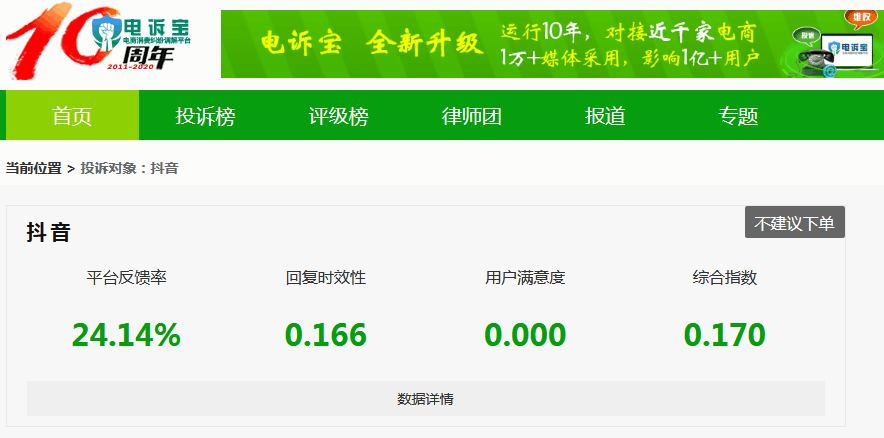
Task: Click the 0.000 value
Action: [x=525, y=335]
